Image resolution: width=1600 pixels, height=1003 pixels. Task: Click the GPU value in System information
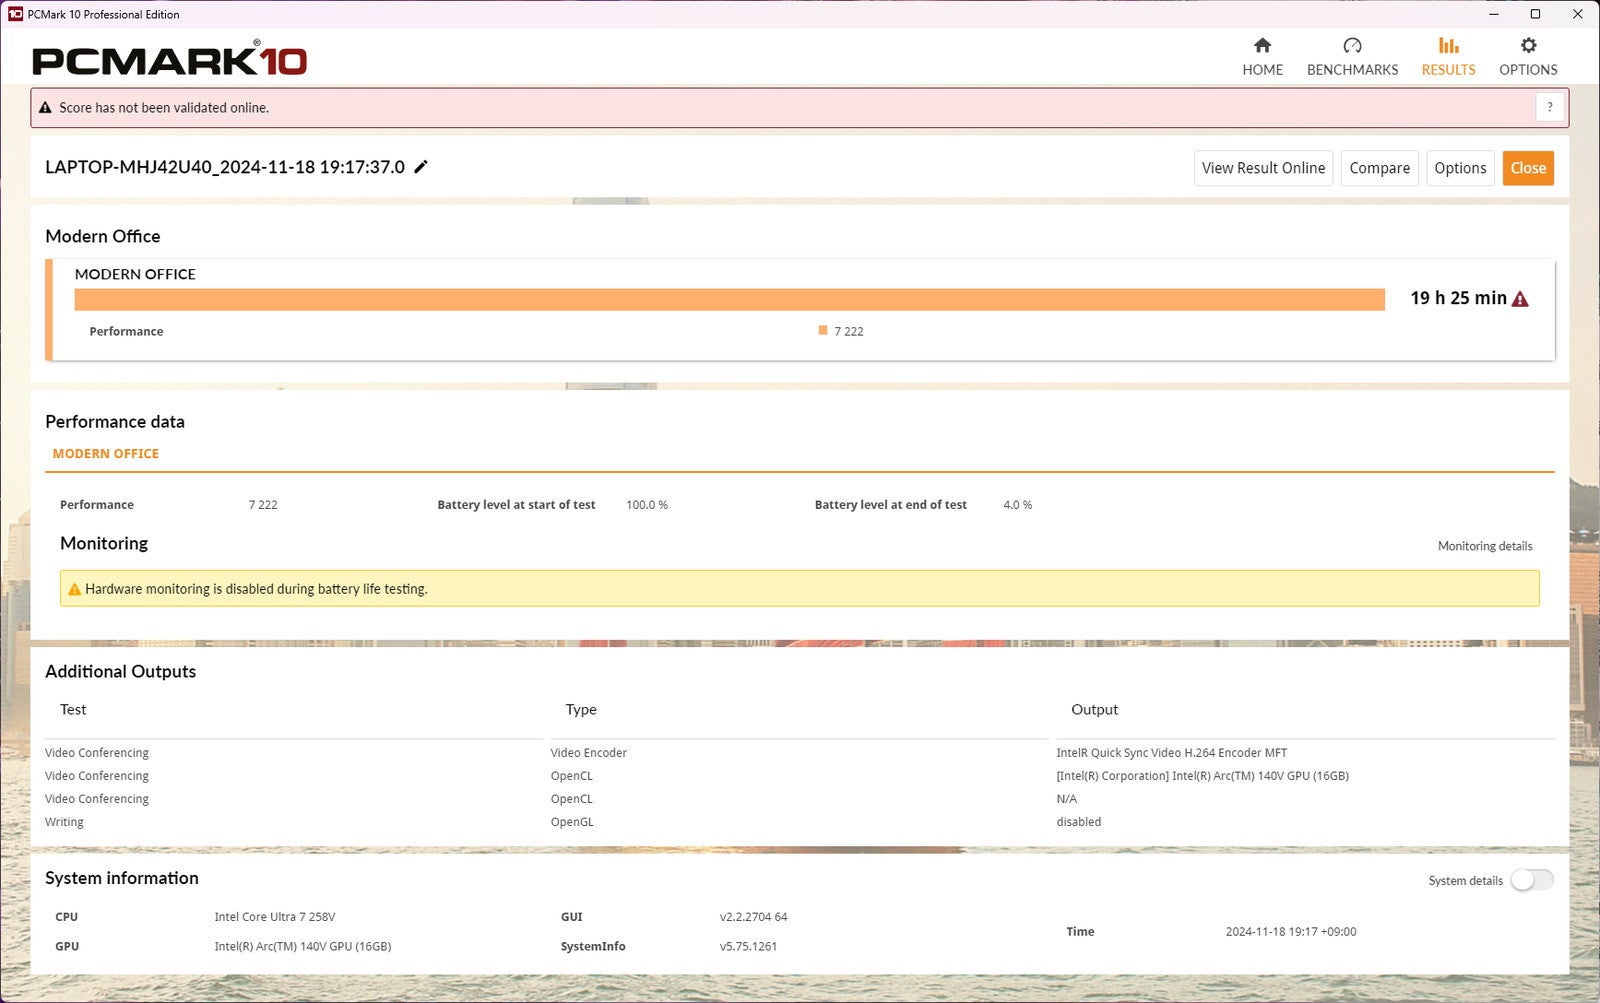pos(302,946)
